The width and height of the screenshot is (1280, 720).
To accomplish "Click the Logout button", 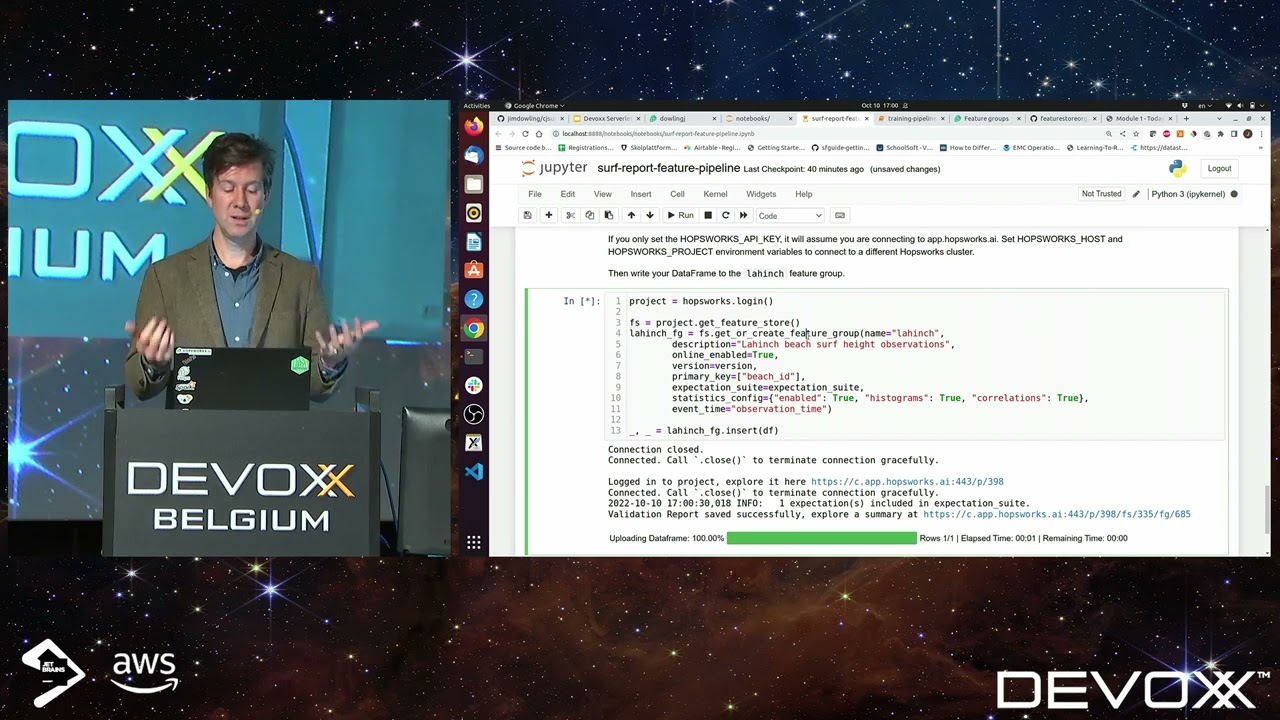I will pyautogui.click(x=1219, y=168).
